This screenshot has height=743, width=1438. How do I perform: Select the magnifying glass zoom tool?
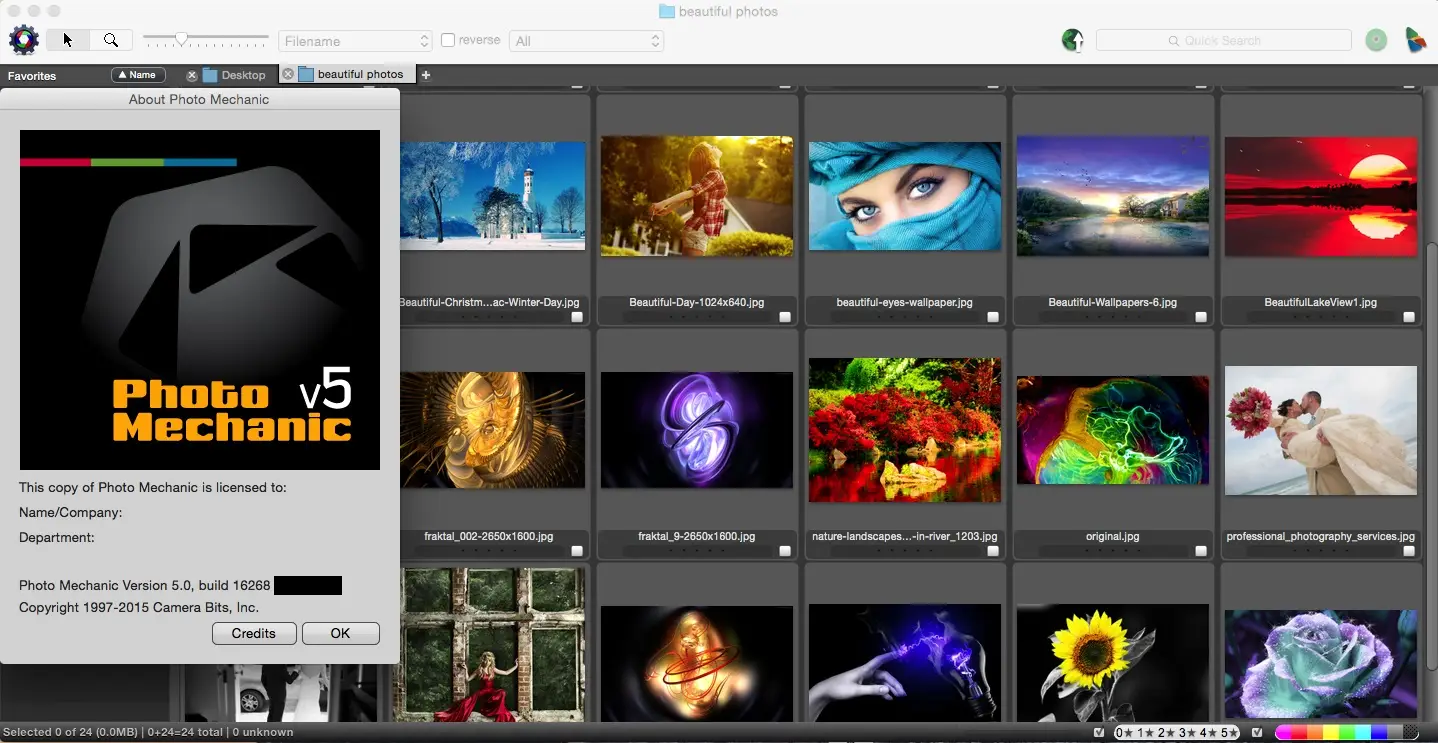(111, 40)
